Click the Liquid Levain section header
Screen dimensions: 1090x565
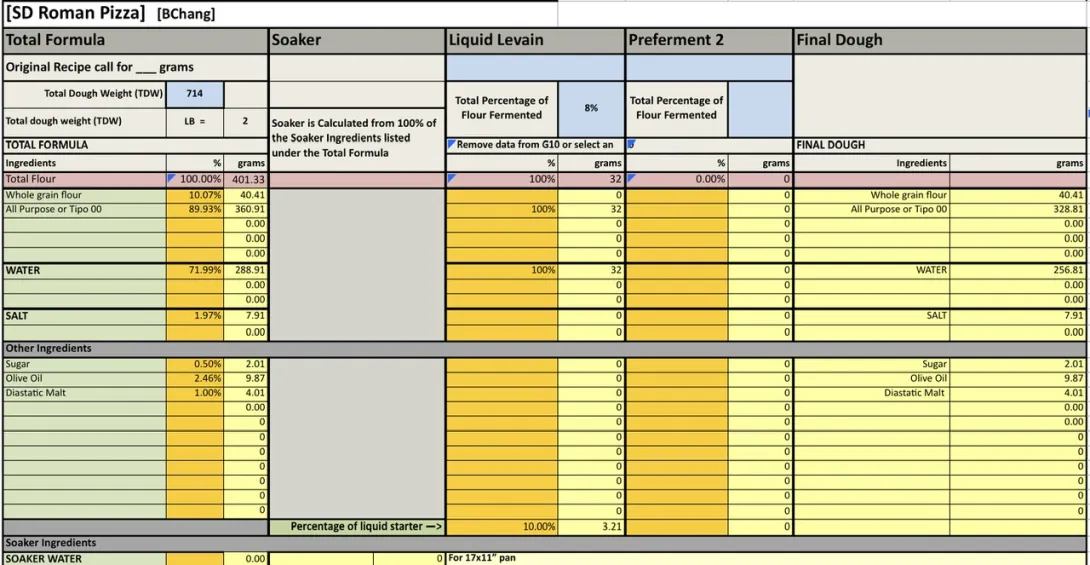pyautogui.click(x=535, y=41)
